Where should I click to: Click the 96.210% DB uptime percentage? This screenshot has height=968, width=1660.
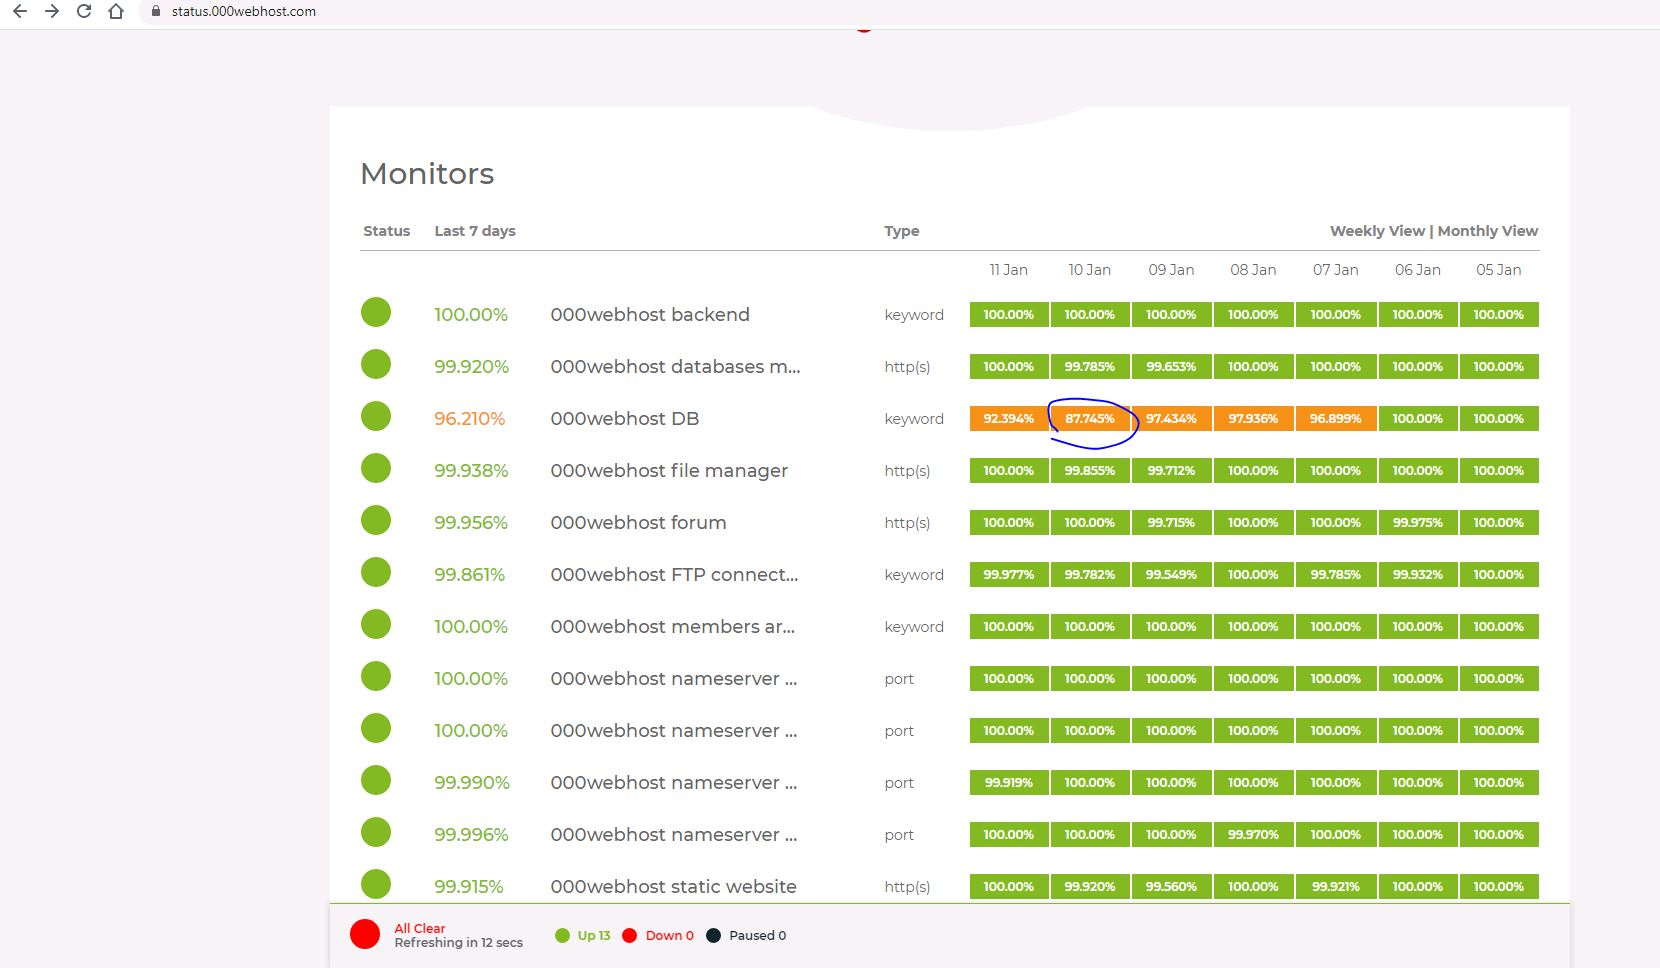469,419
